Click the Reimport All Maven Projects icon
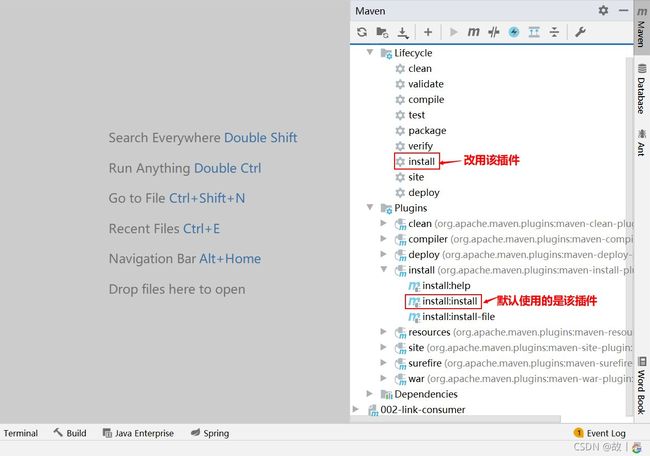650x456 pixels. coord(362,32)
